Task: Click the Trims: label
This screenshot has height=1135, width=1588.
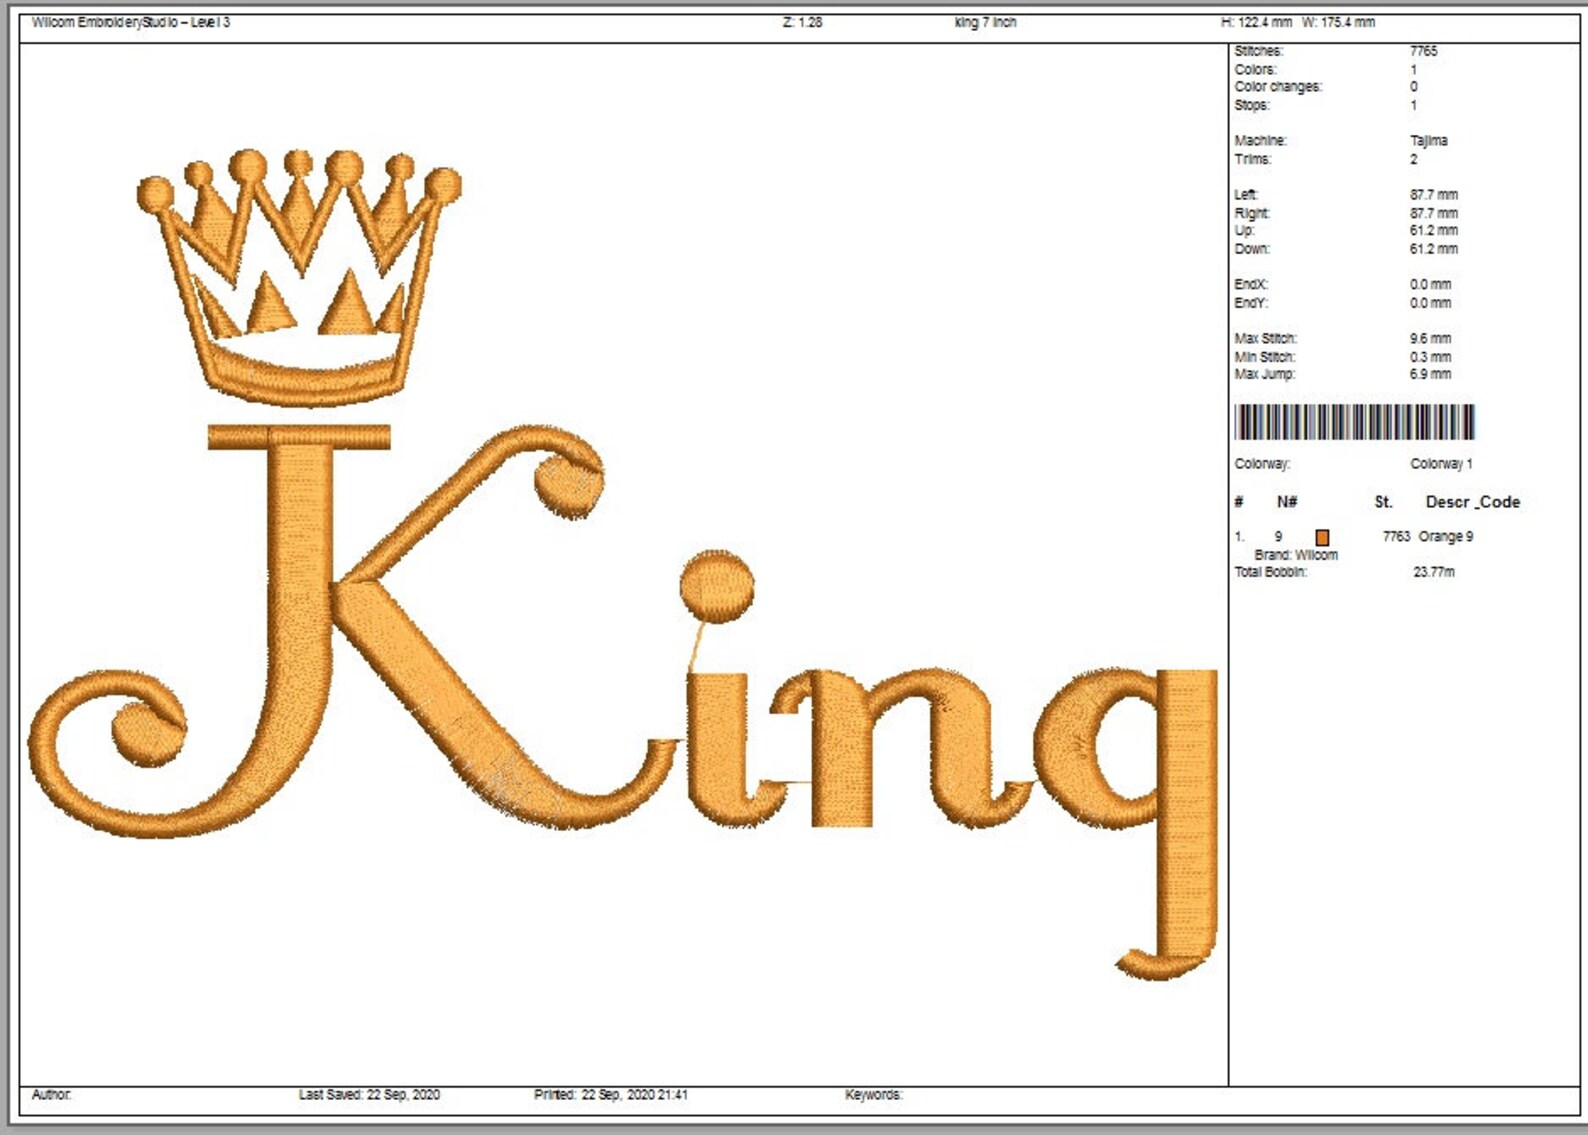Action: coord(1253,159)
